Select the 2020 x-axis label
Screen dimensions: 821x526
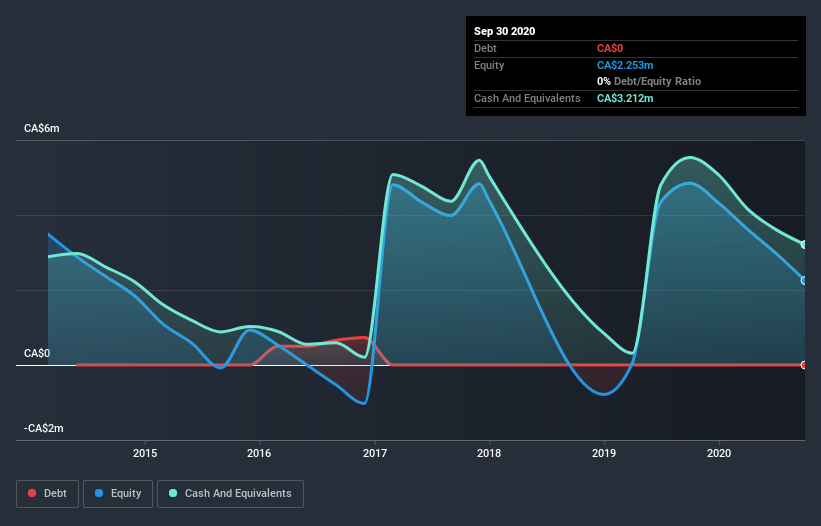click(x=719, y=453)
